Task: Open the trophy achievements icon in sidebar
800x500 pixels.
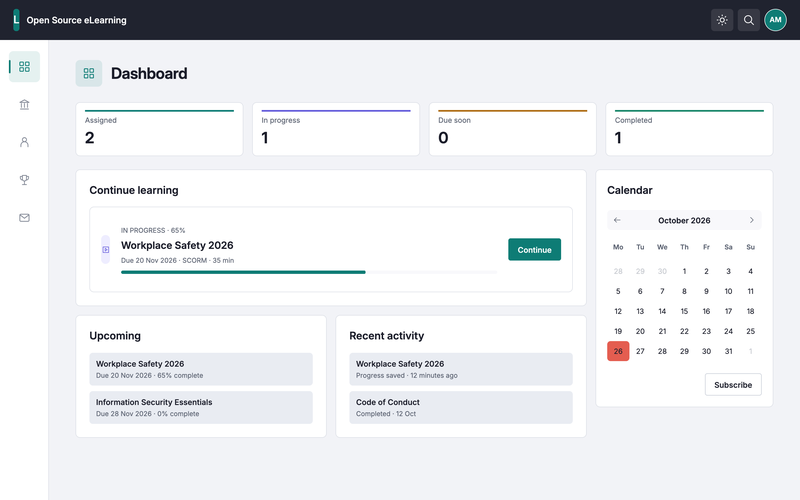Action: 24,180
